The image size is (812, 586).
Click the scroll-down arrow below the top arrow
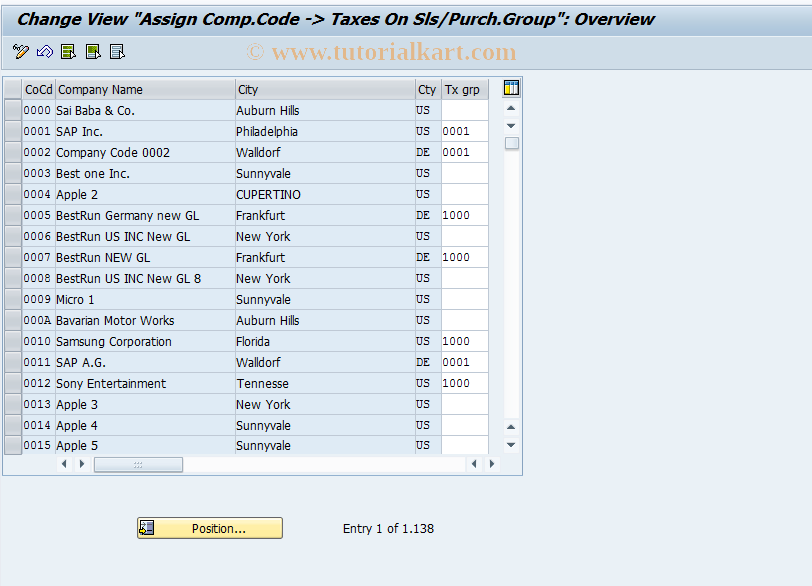coord(511,126)
